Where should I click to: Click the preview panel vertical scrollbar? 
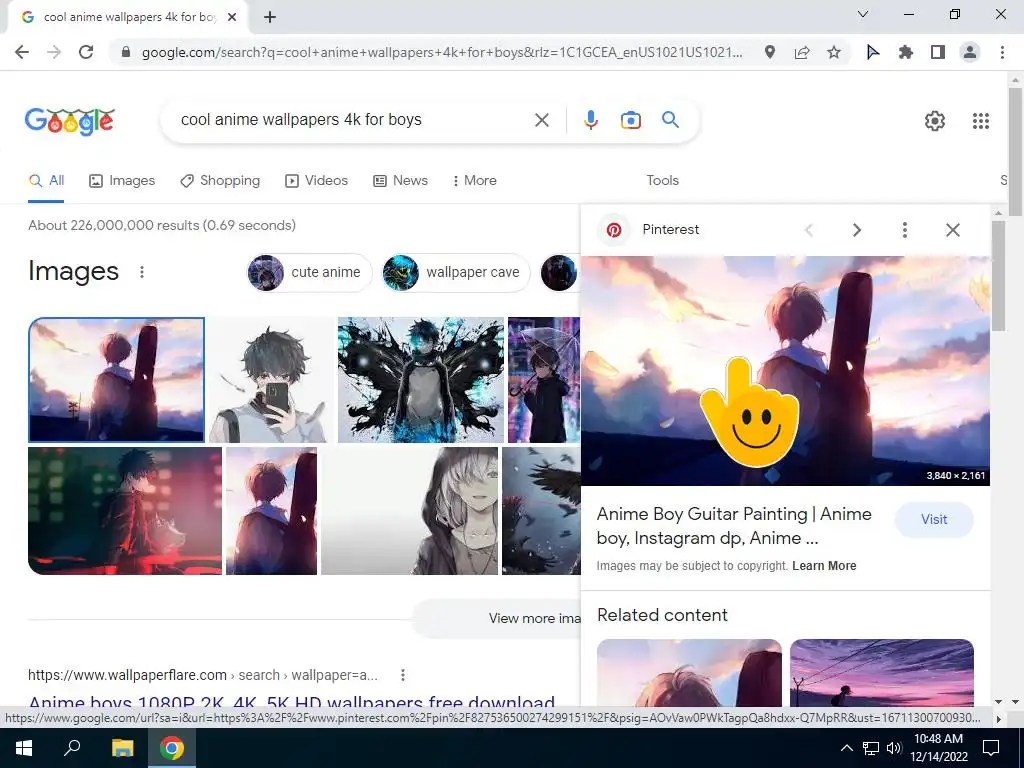coord(998,276)
